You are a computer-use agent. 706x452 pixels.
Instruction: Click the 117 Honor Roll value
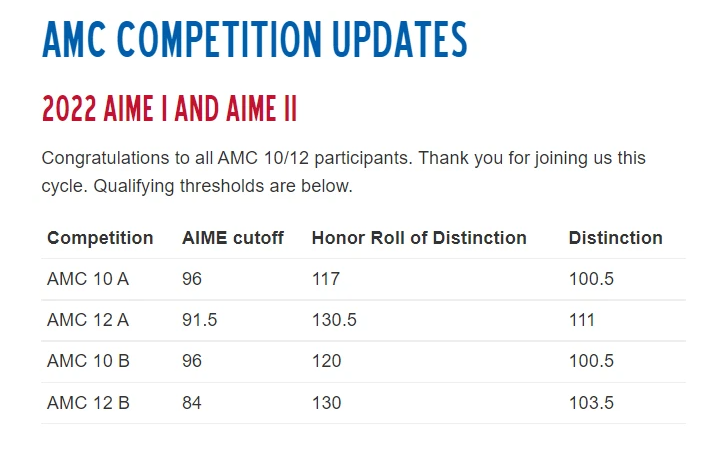326,279
